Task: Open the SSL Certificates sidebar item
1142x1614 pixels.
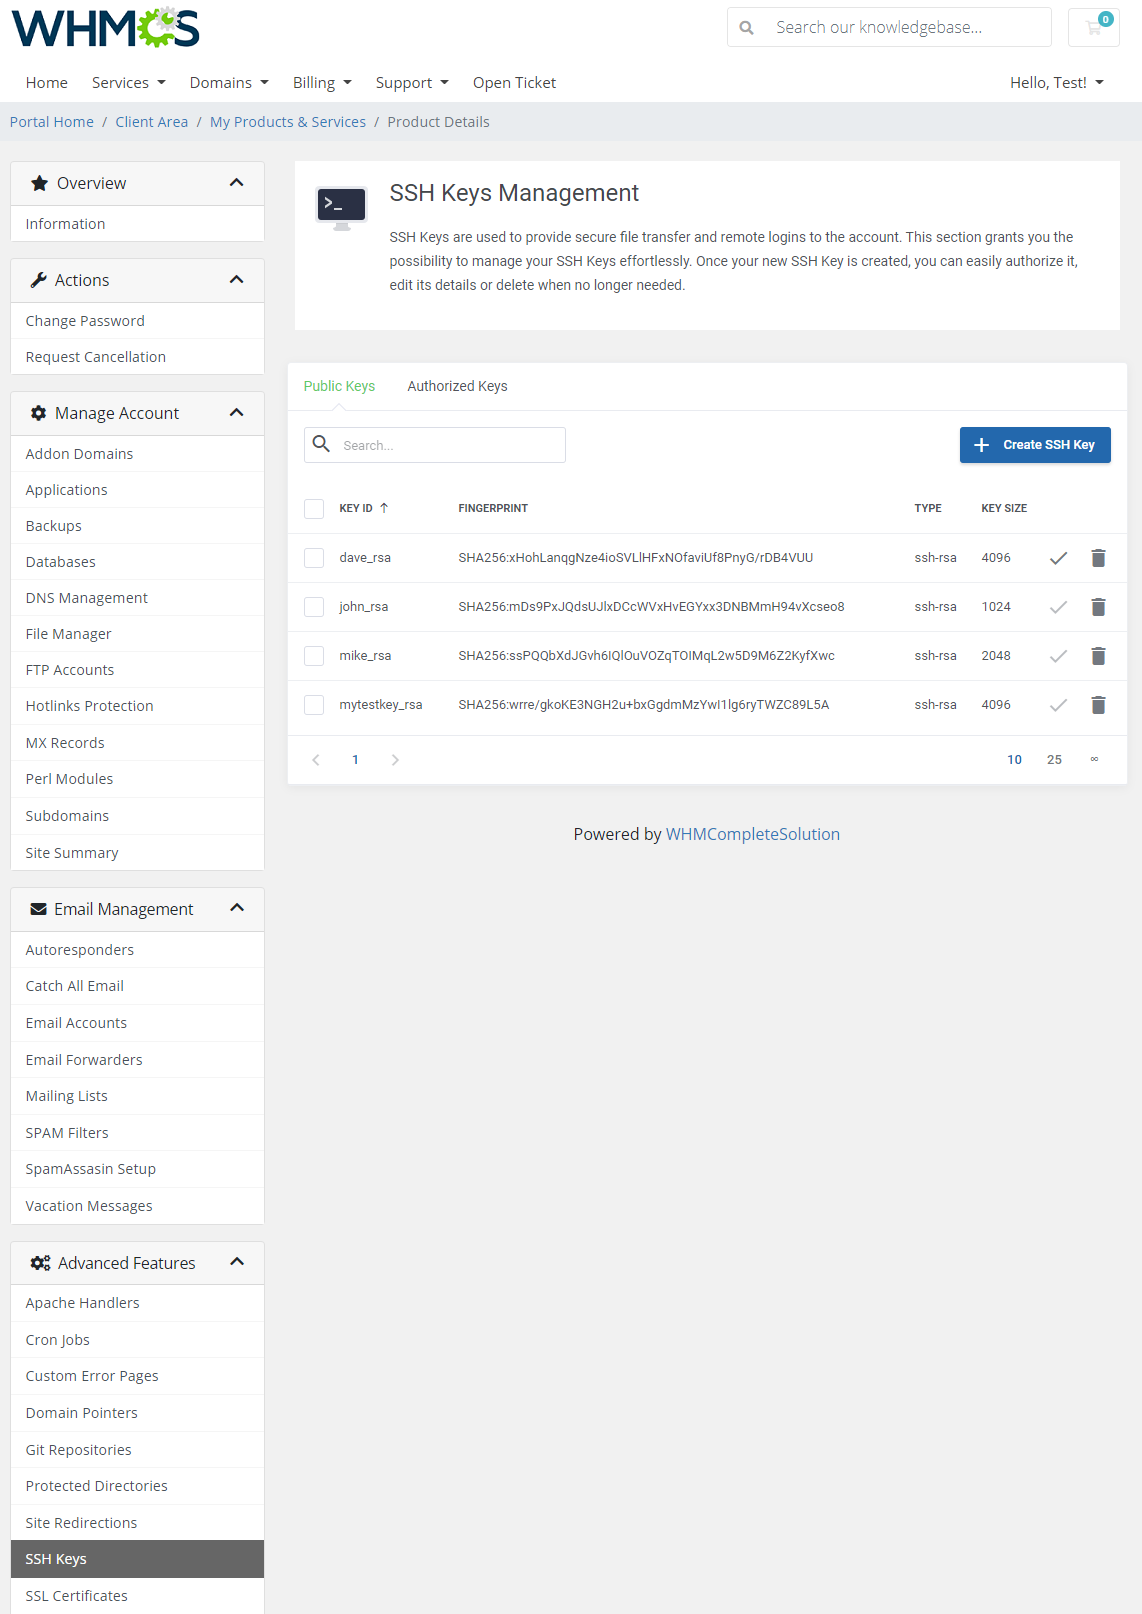Action: (77, 1596)
